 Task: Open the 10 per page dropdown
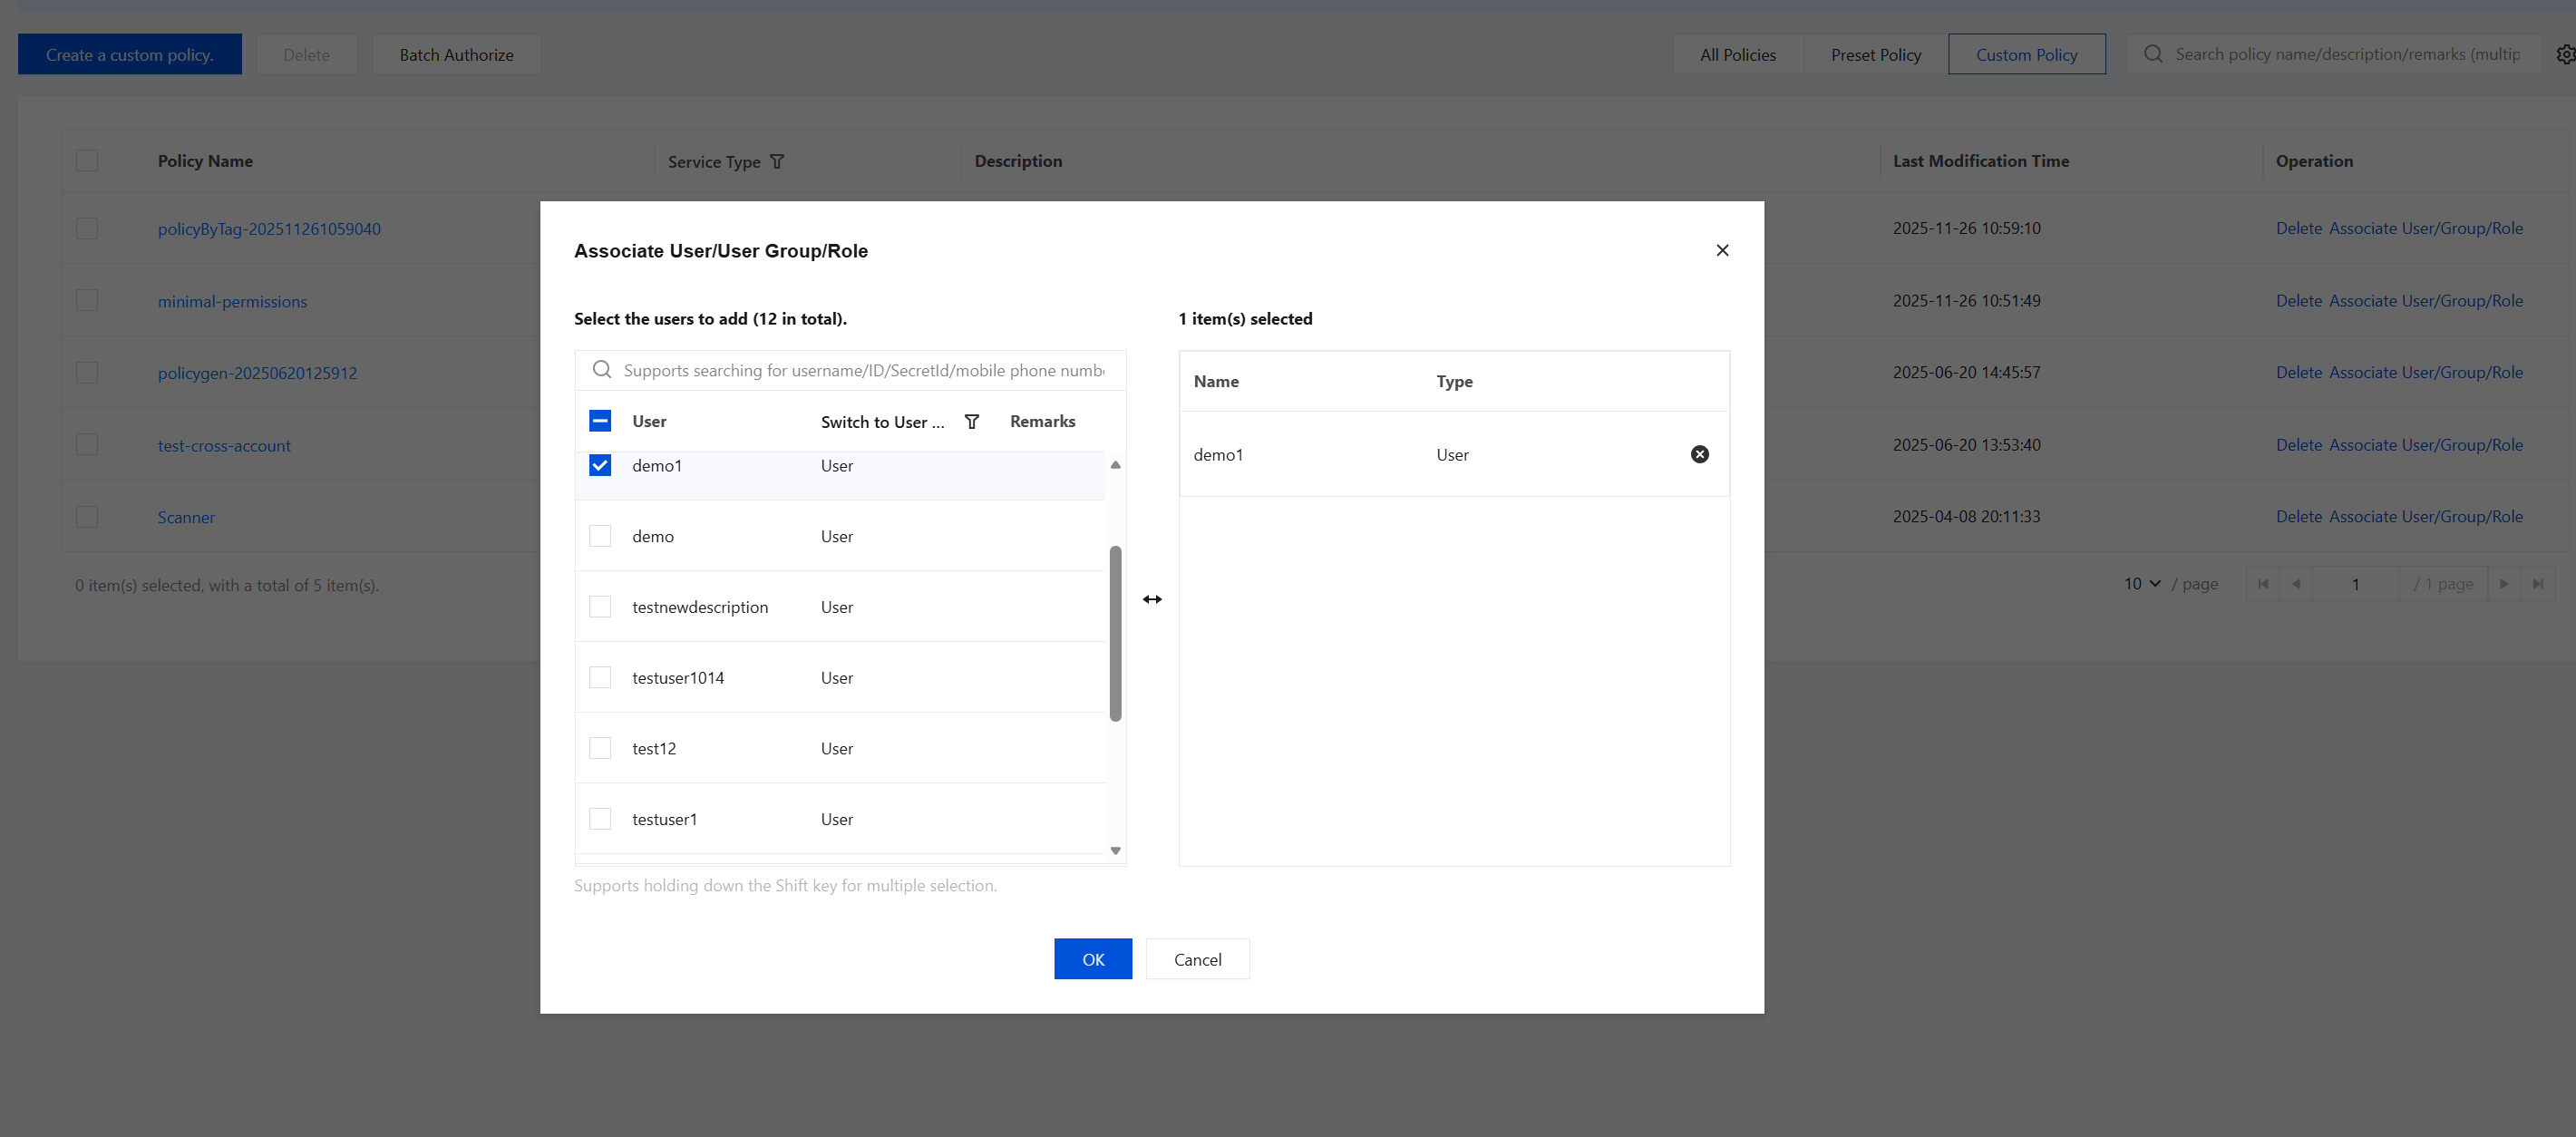click(2142, 584)
